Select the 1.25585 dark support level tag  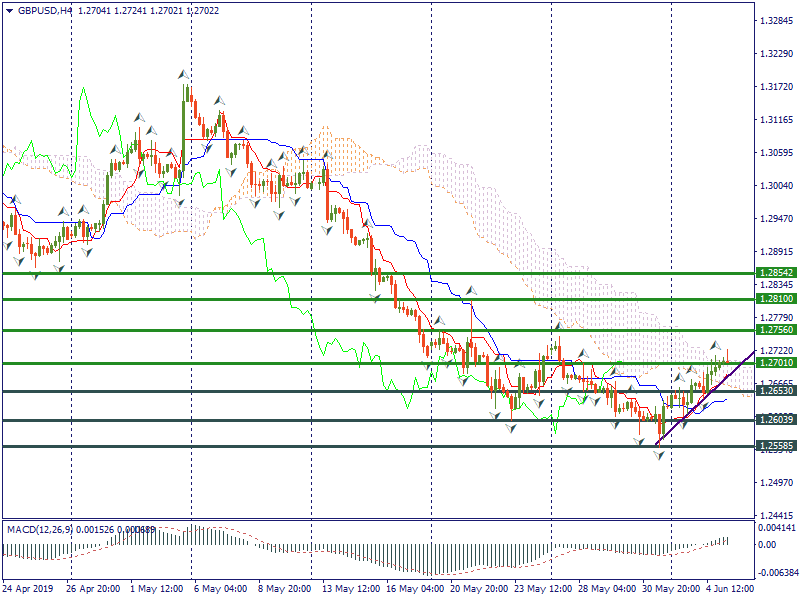click(776, 446)
